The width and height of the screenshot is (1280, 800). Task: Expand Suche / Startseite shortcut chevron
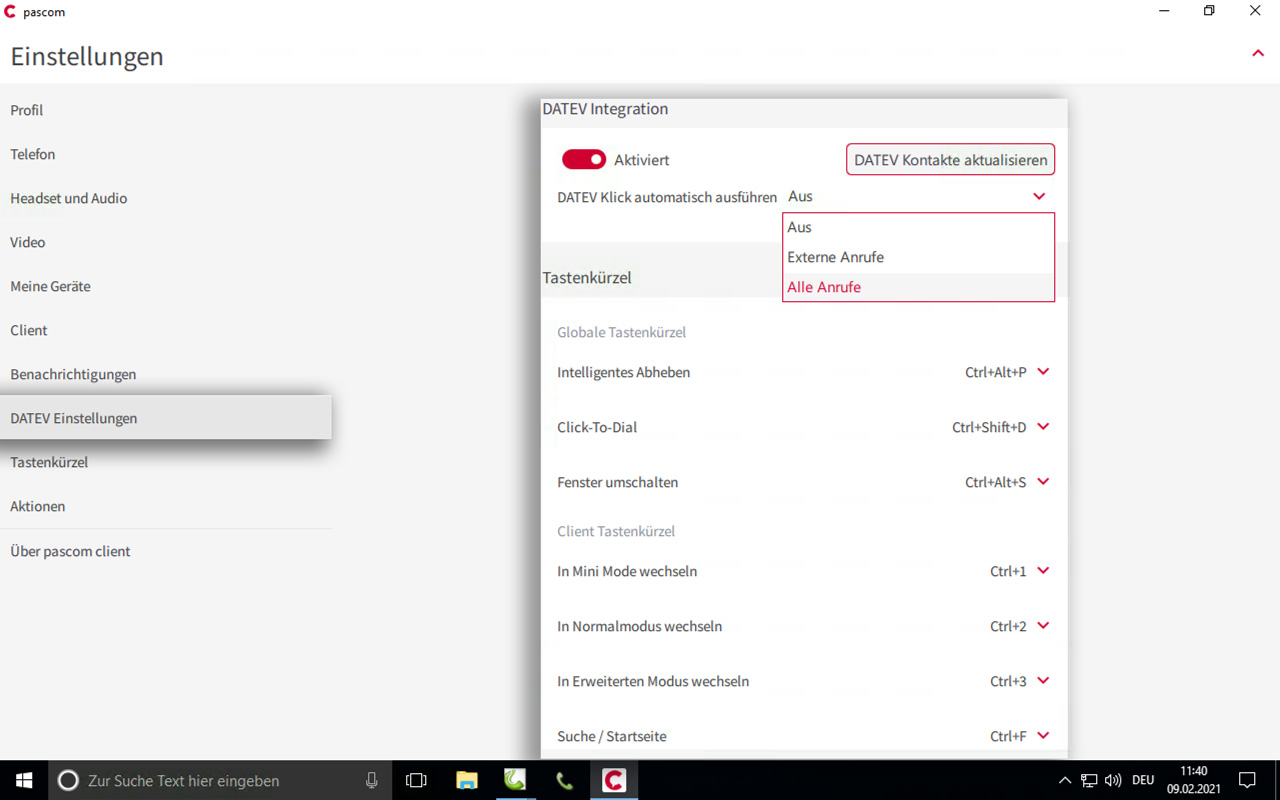[x=1043, y=735]
